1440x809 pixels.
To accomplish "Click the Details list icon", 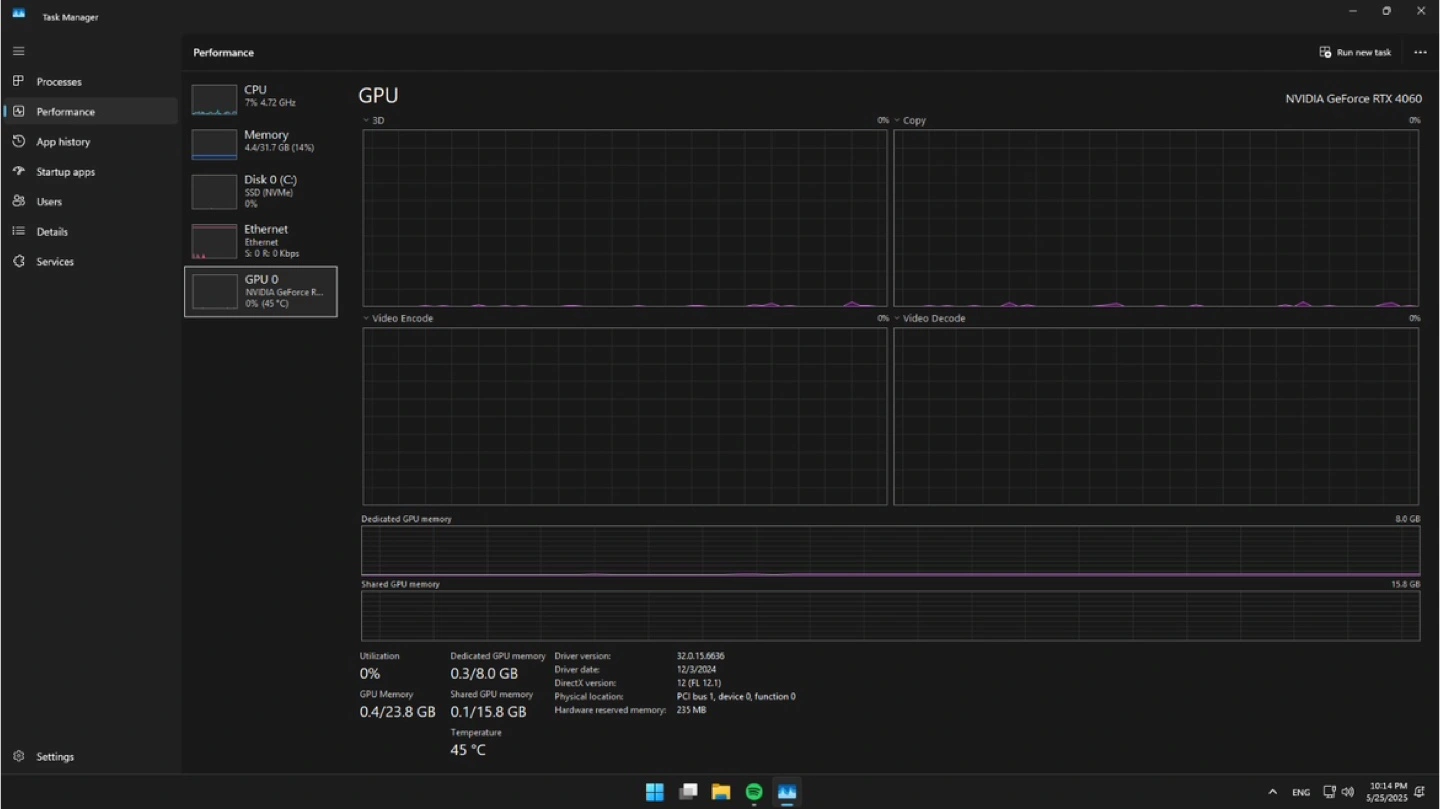I will pyautogui.click(x=18, y=231).
